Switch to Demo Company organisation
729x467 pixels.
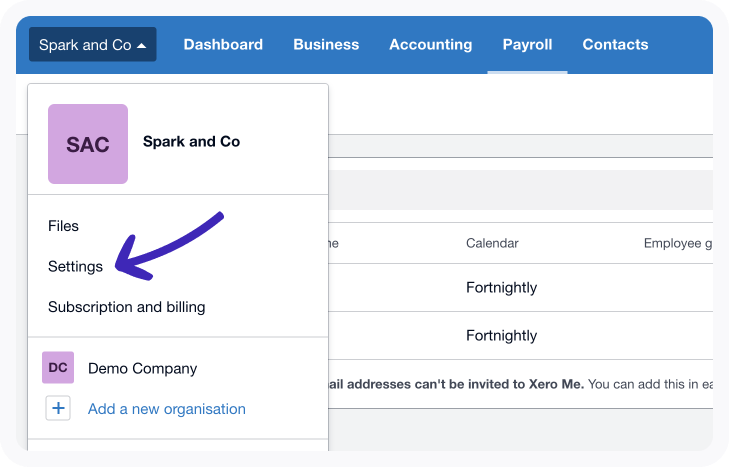click(142, 368)
